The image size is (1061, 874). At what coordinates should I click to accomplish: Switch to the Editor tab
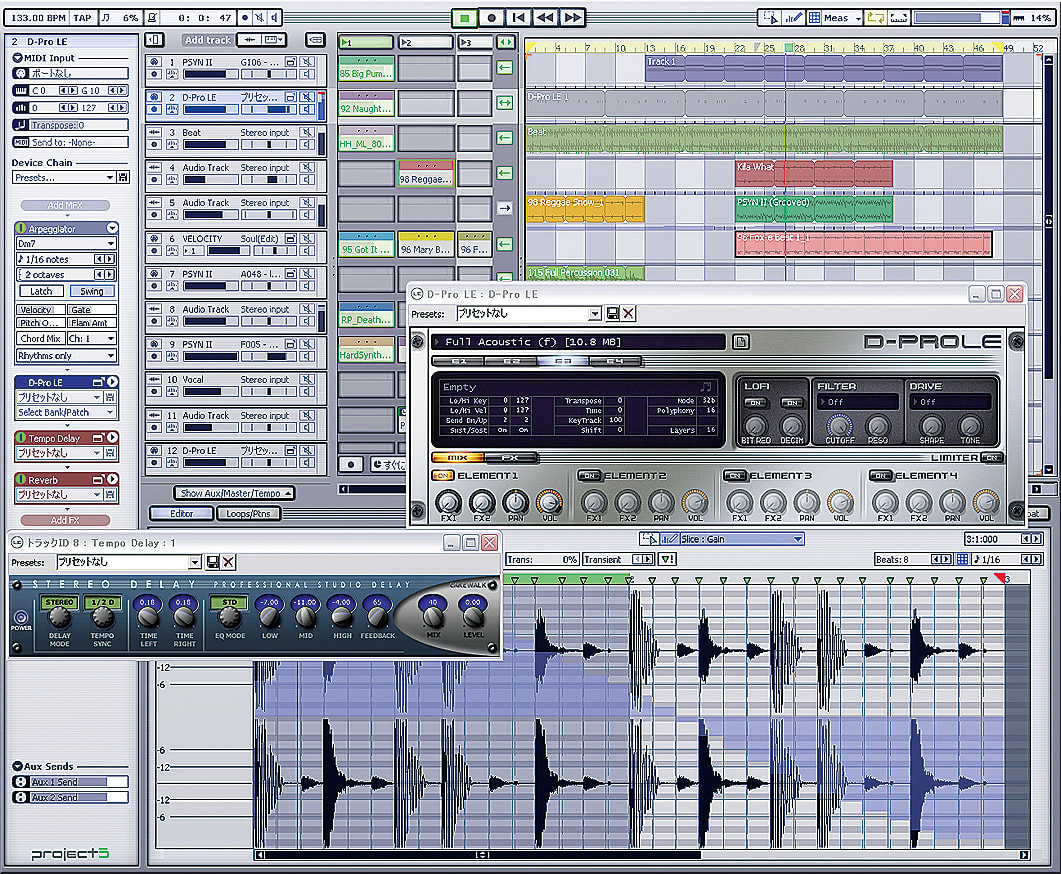tap(181, 513)
